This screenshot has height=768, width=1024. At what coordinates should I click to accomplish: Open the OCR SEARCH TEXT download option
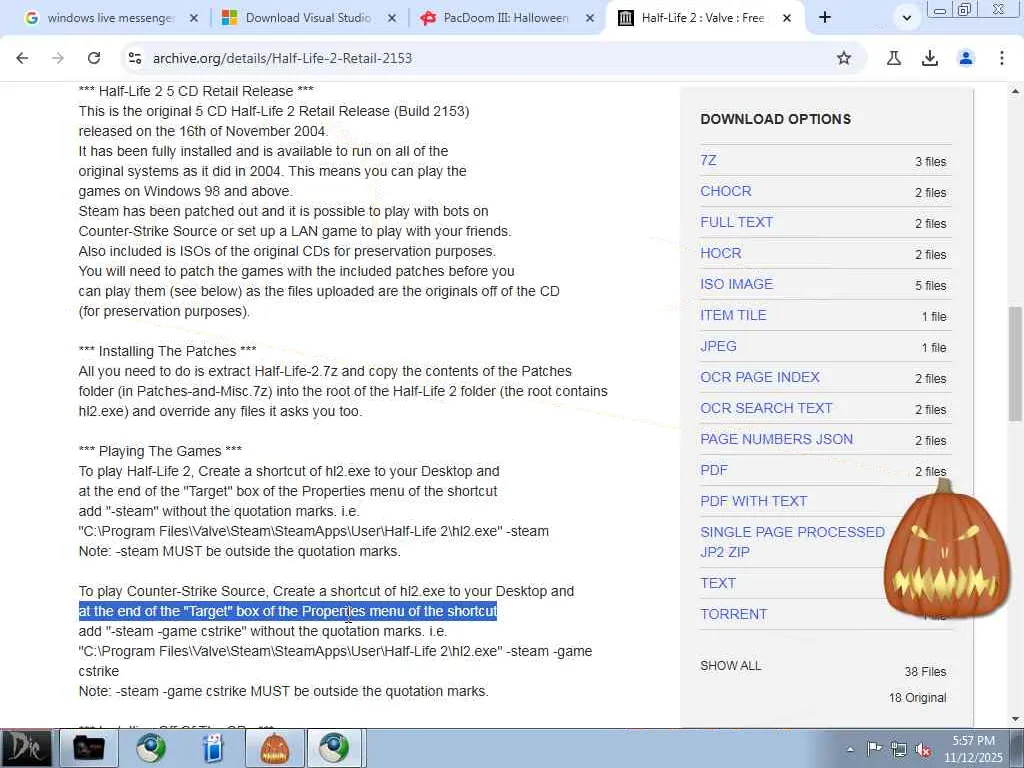[x=766, y=408]
